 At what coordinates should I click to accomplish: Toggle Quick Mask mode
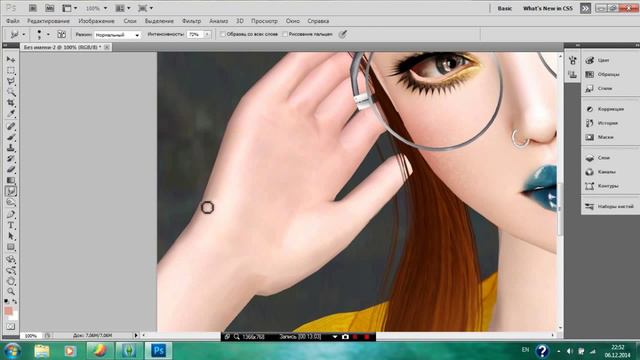11,327
